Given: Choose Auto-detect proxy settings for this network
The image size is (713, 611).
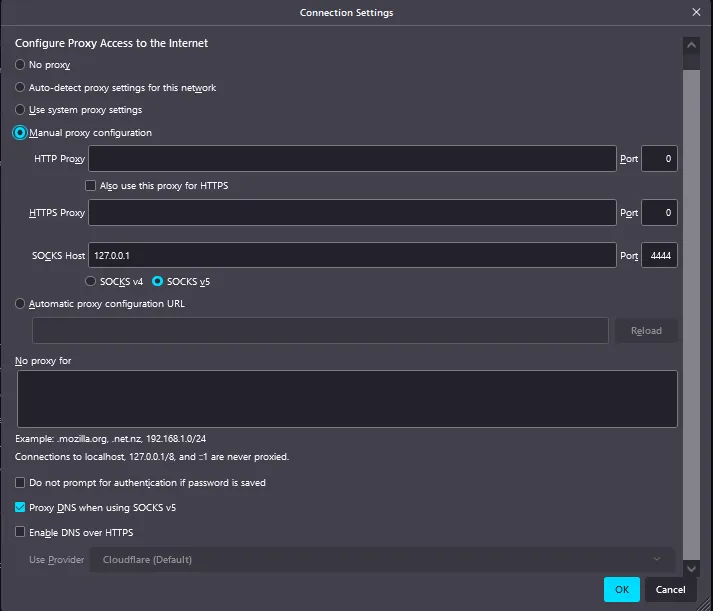Looking at the screenshot, I should 20,88.
